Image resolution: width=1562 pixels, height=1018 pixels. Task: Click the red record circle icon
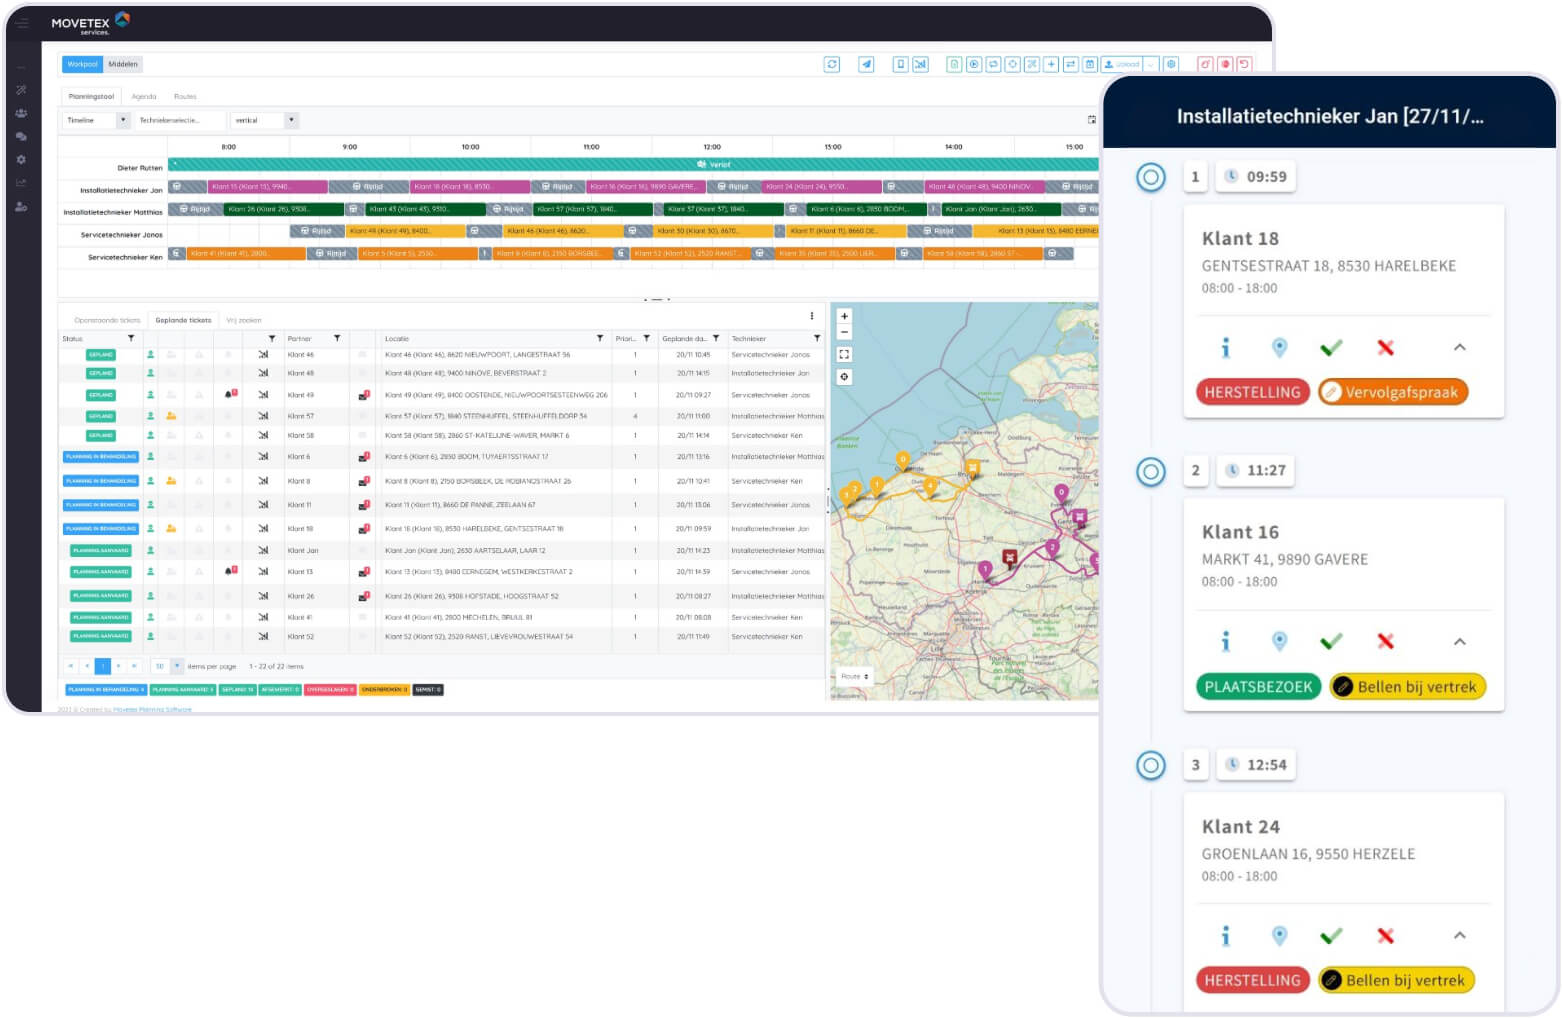pyautogui.click(x=1225, y=64)
